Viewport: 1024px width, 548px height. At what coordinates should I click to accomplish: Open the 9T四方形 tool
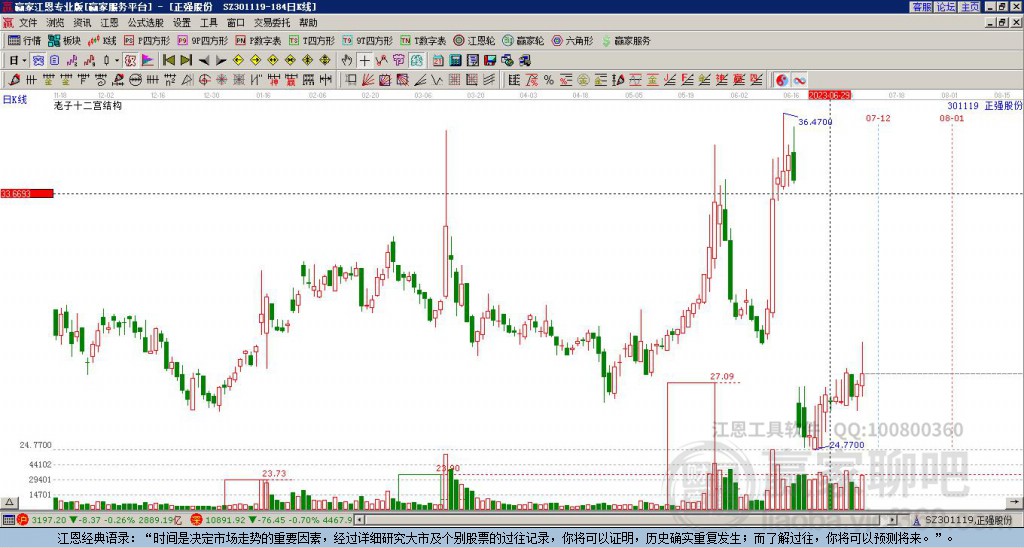367,40
